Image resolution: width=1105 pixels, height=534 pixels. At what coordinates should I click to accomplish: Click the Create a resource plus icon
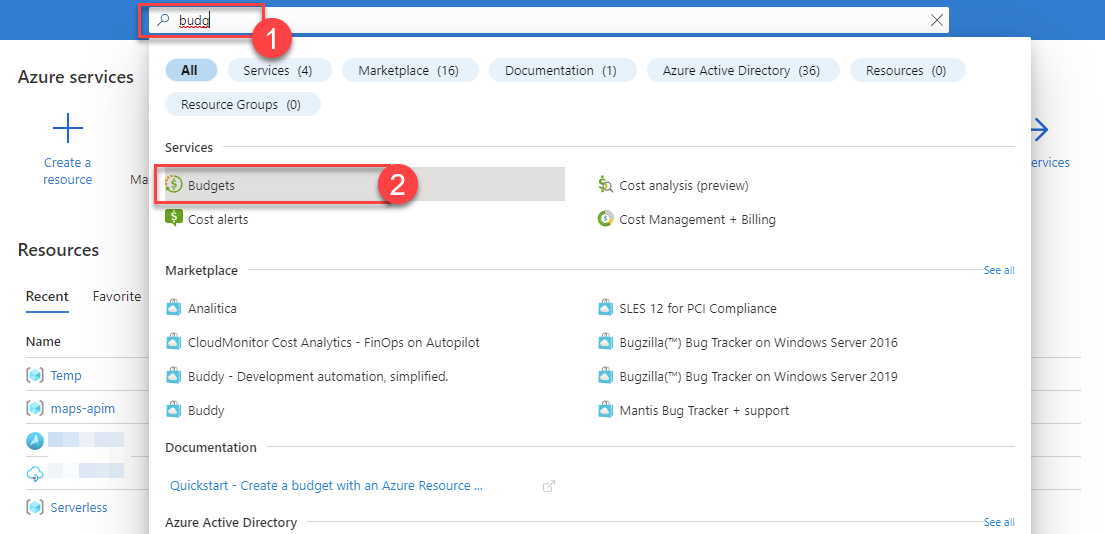point(68,128)
